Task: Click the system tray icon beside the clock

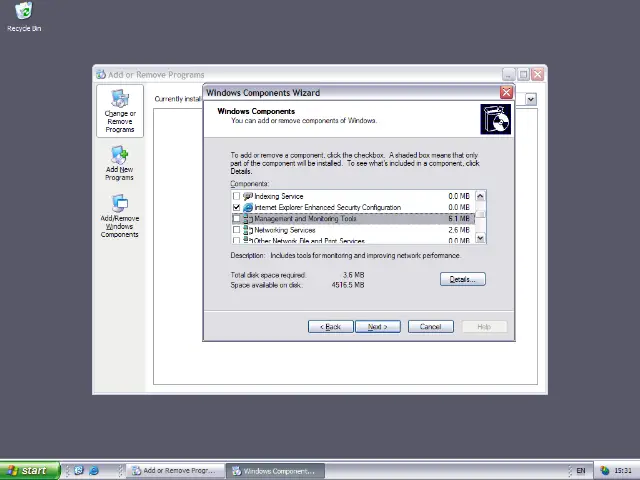Action: click(604, 471)
